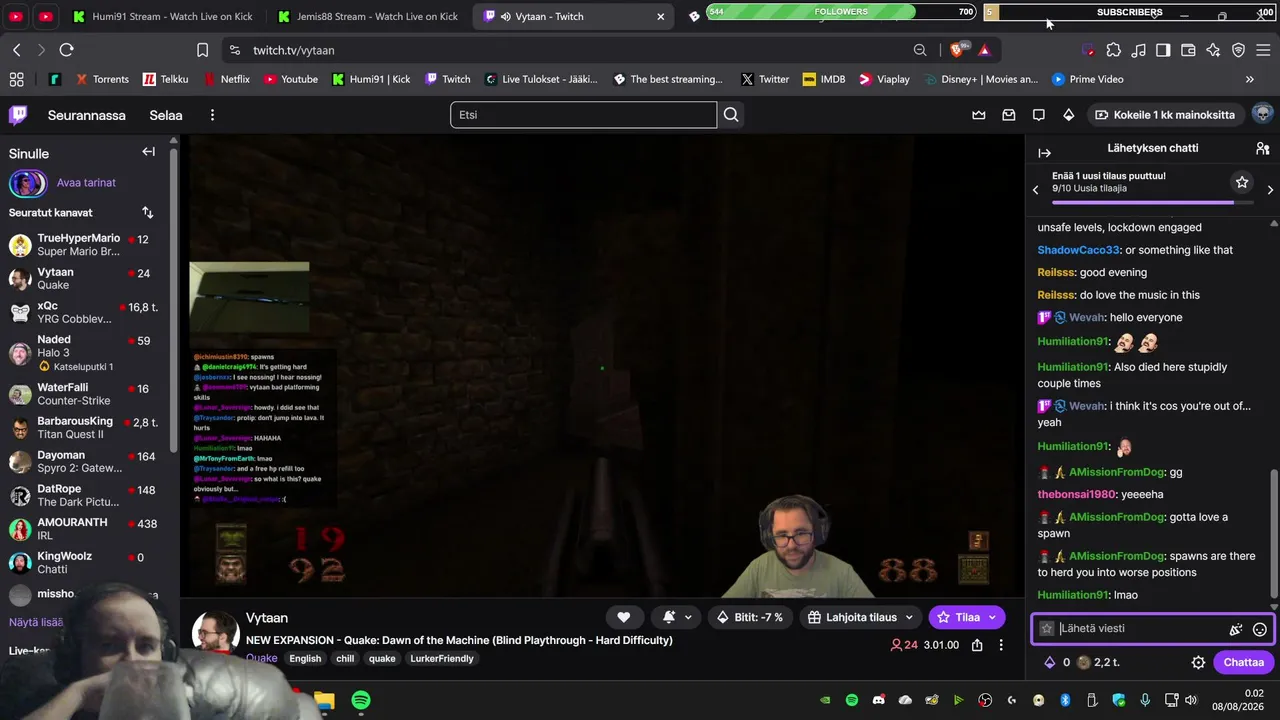This screenshot has width=1280, height=720.
Task: Open the Selaa navigation item
Action: [166, 115]
